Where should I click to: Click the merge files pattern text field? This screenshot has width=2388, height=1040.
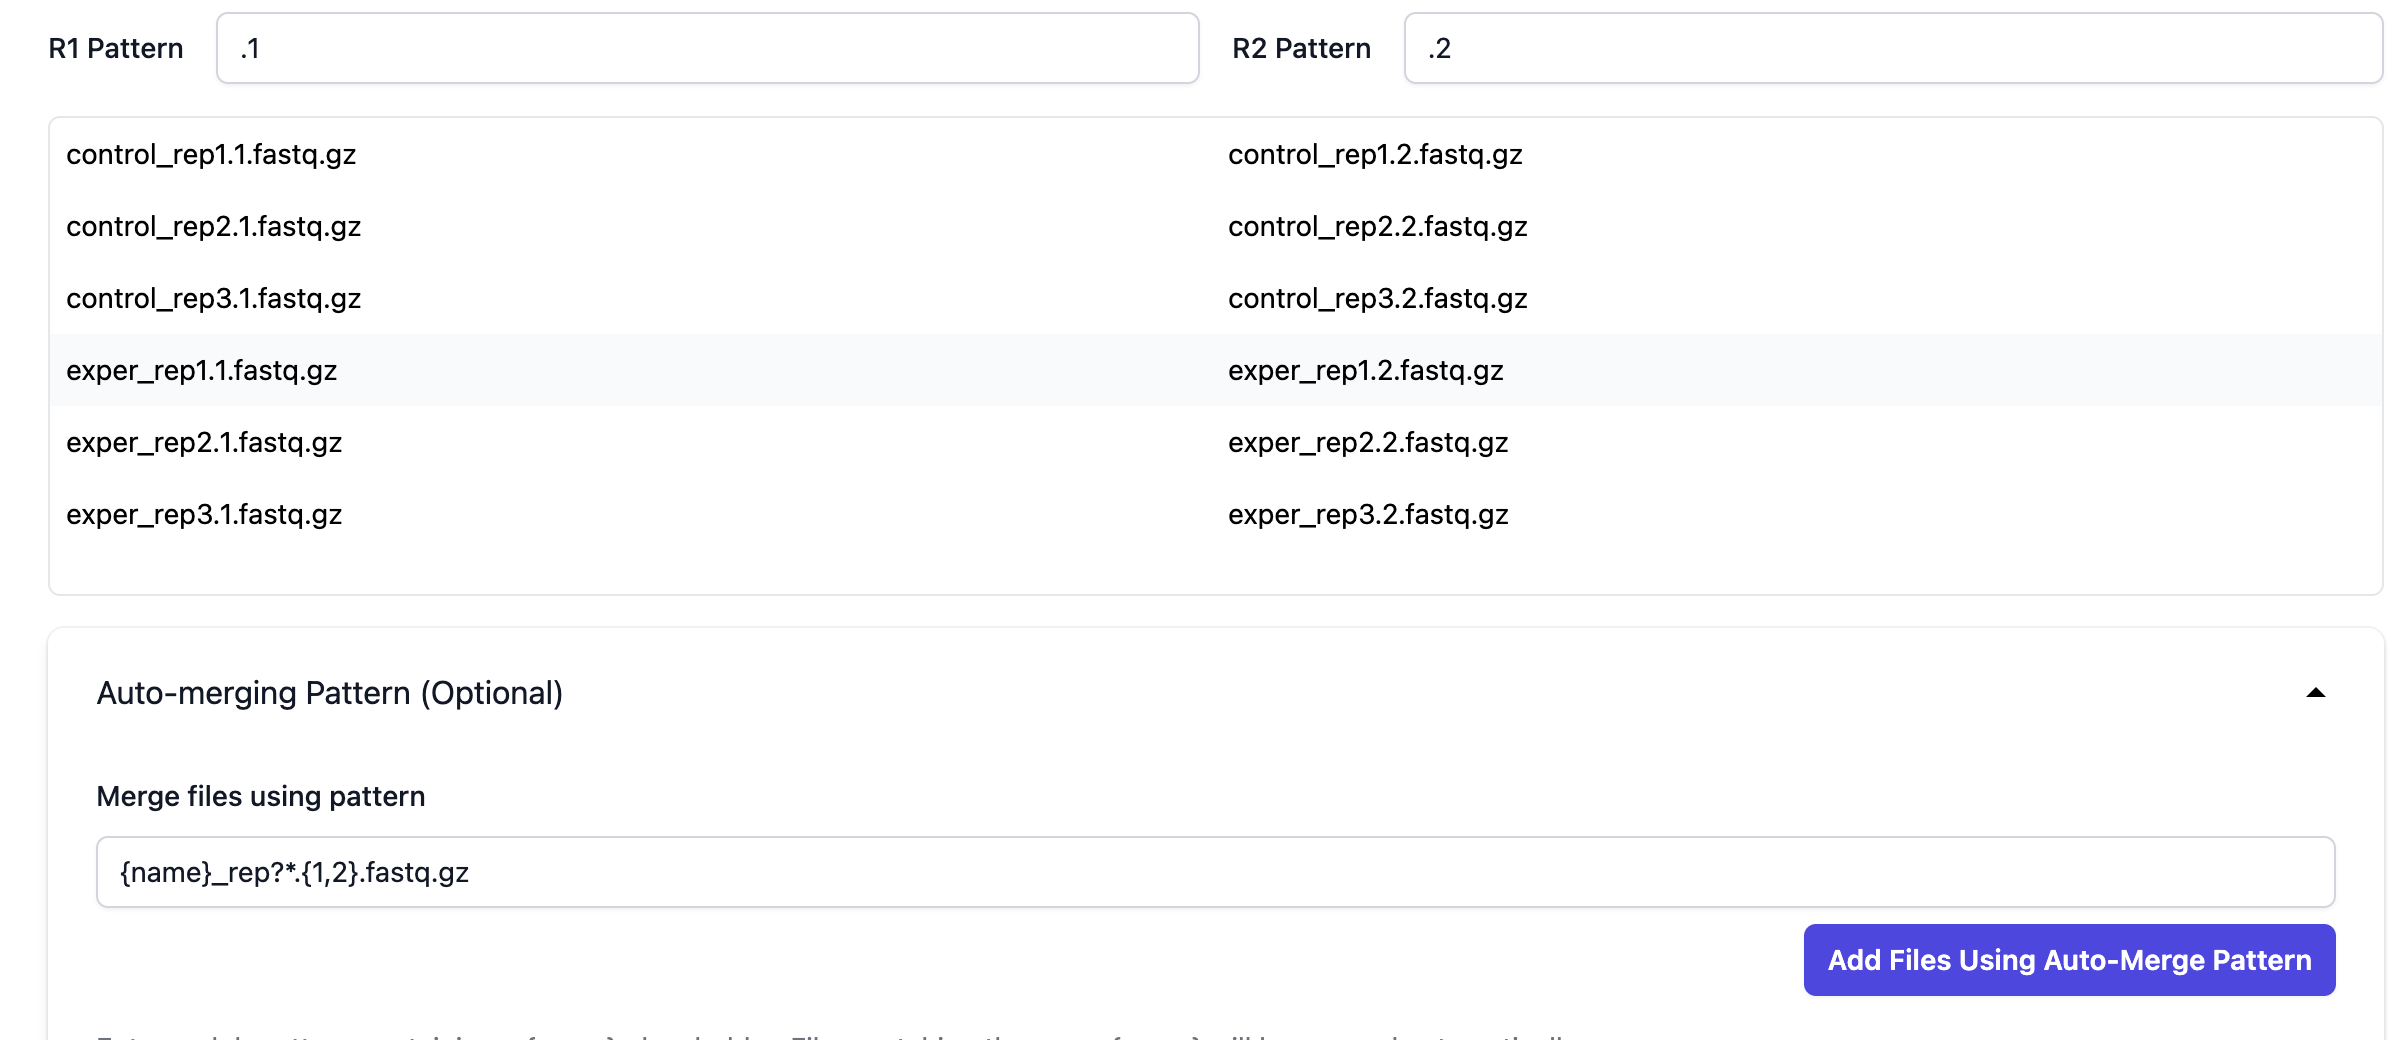tap(1215, 872)
